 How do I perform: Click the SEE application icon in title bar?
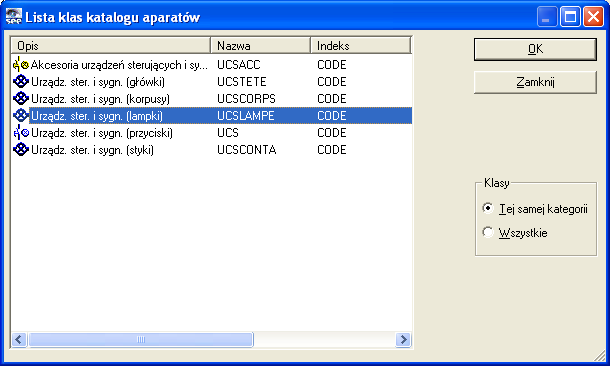[13, 17]
